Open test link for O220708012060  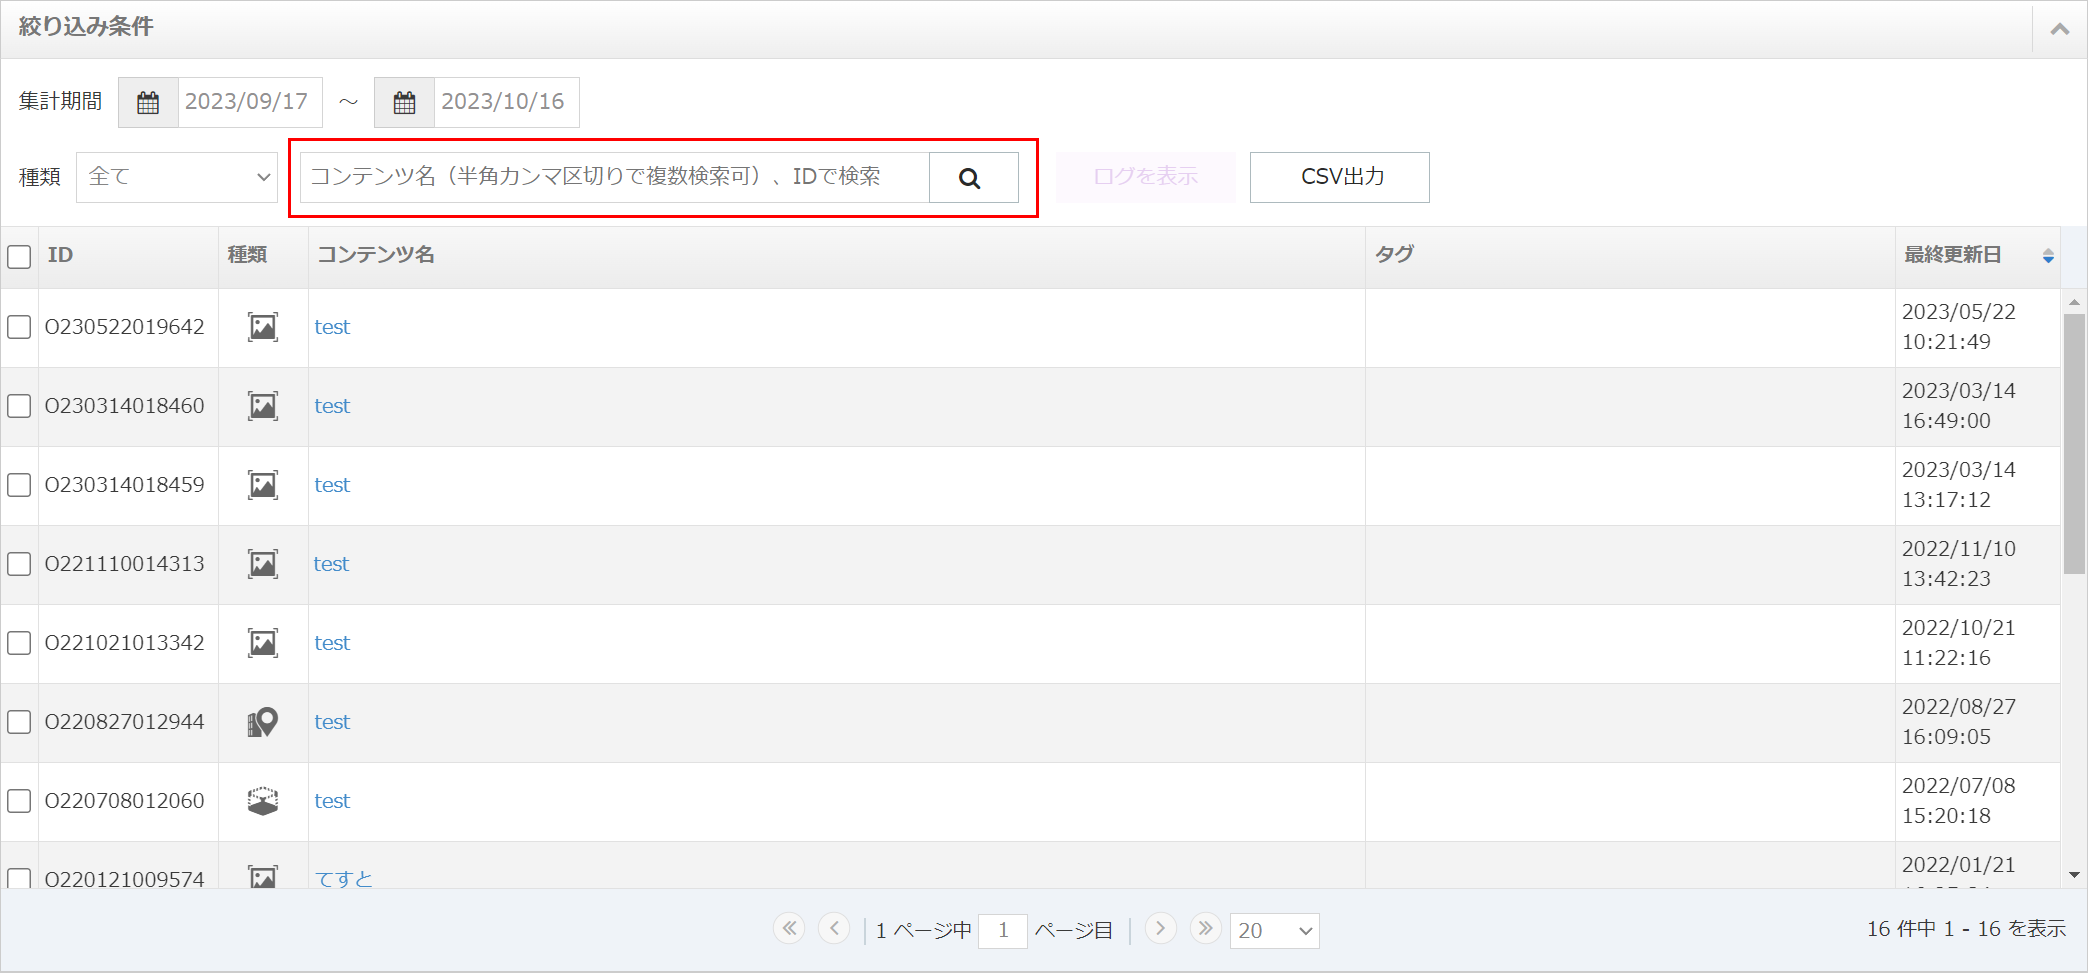coord(332,801)
